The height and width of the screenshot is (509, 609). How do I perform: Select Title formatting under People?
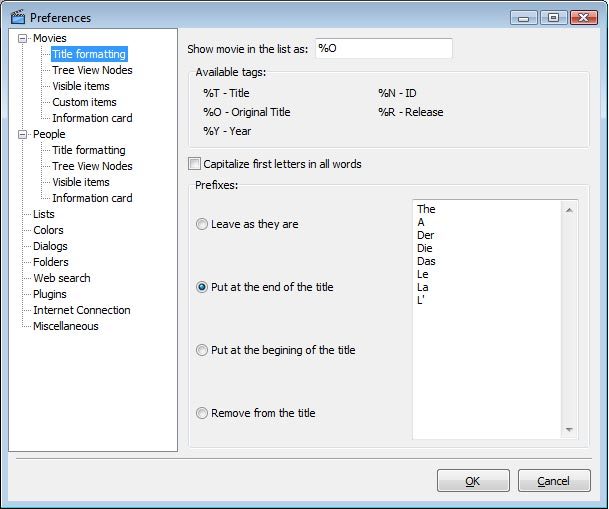[x=89, y=150]
